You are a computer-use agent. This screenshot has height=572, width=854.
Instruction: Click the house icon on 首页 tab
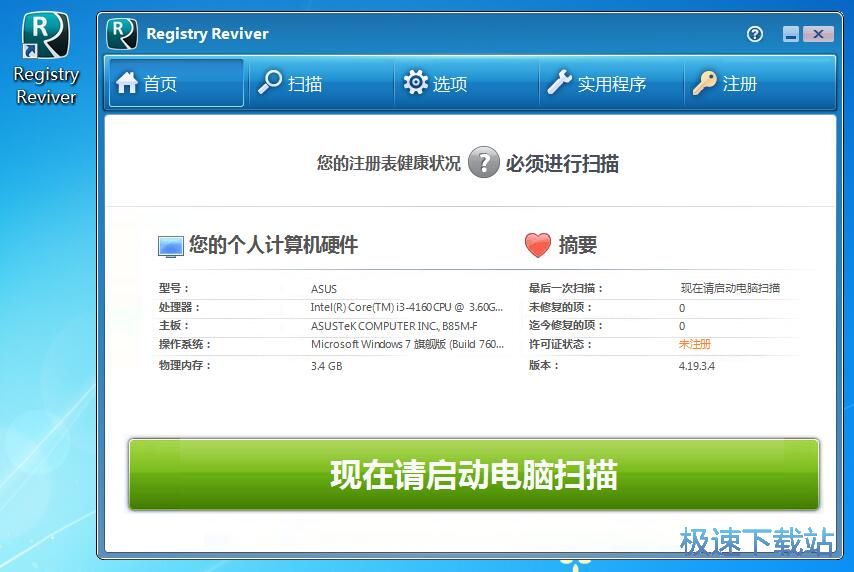[127, 83]
